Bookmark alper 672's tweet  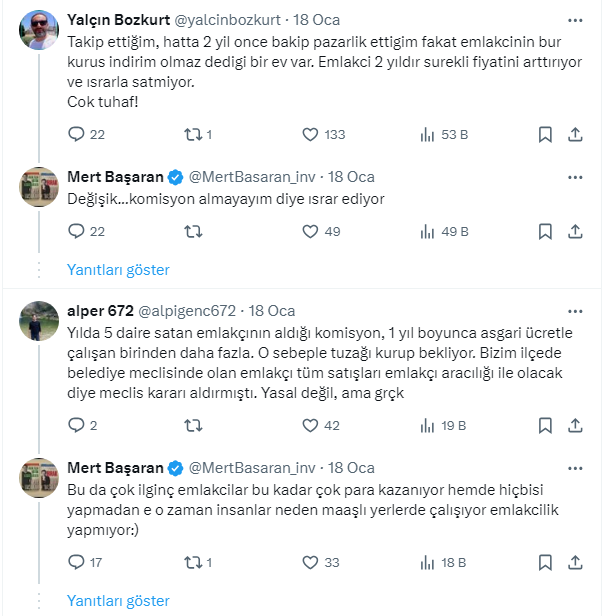545,425
